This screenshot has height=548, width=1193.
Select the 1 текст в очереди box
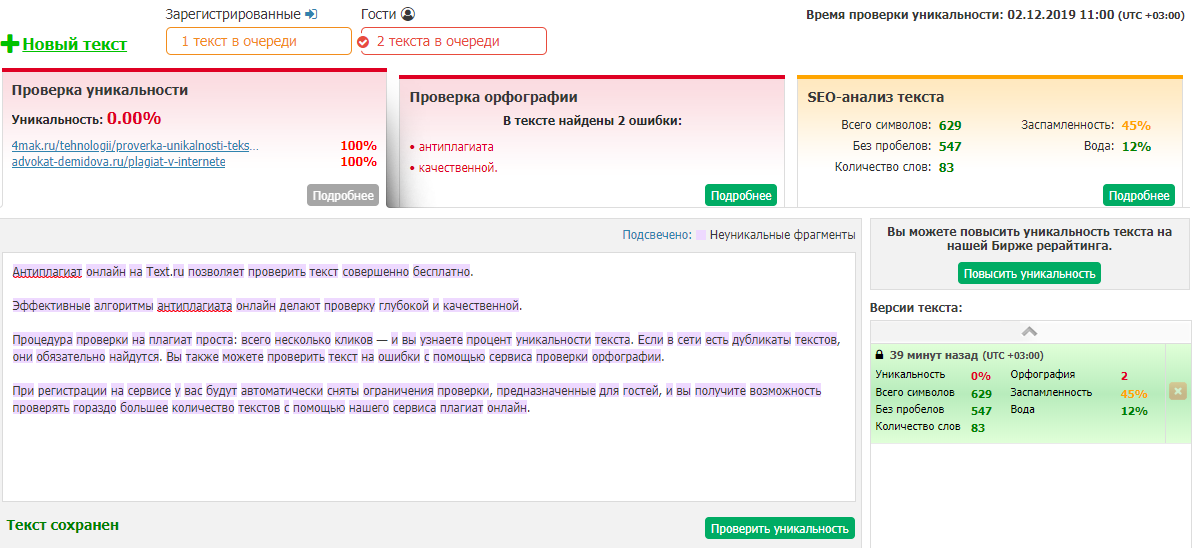point(259,41)
